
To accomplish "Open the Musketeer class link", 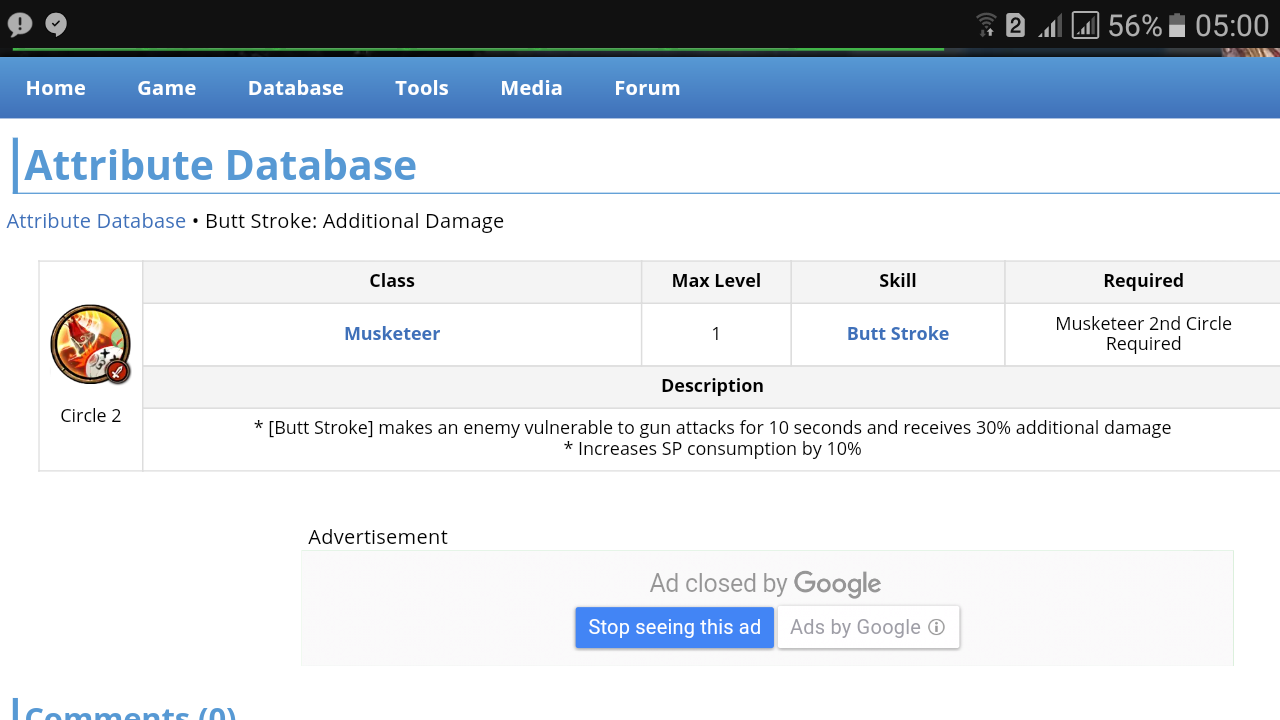I will click(392, 334).
